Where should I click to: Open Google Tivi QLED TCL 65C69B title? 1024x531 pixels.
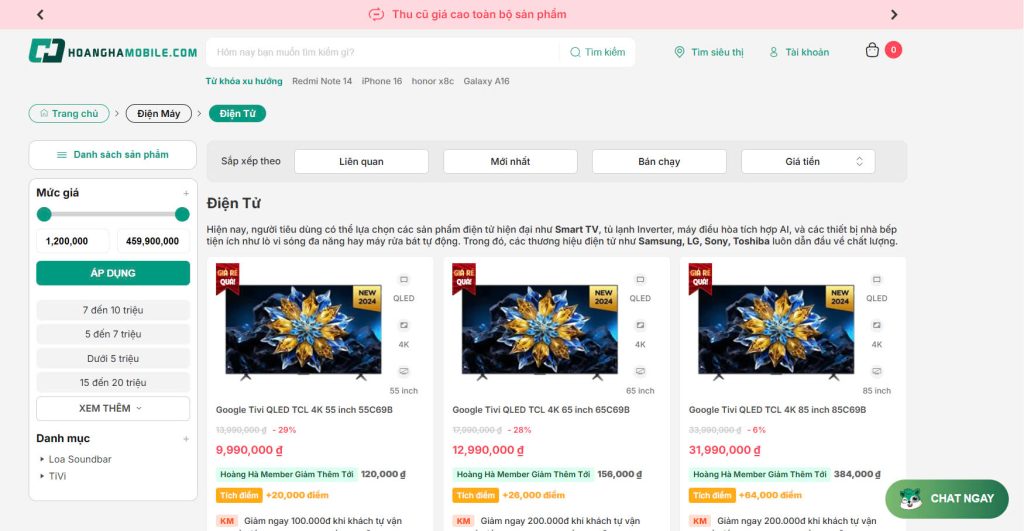tap(541, 410)
